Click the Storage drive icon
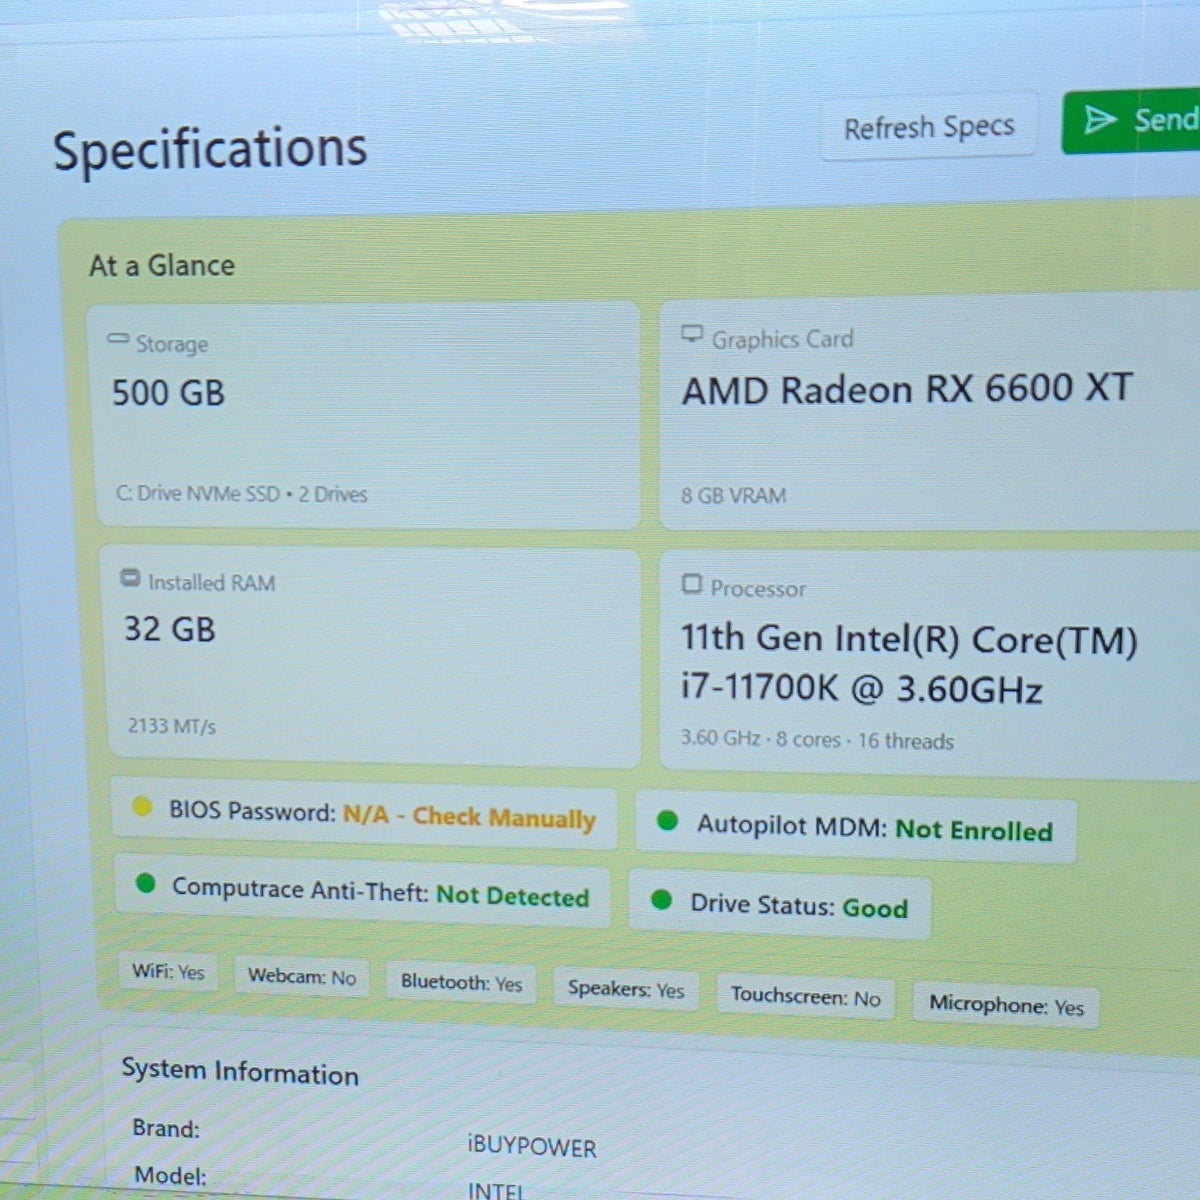Viewport: 1200px width, 1200px height. pos(118,340)
